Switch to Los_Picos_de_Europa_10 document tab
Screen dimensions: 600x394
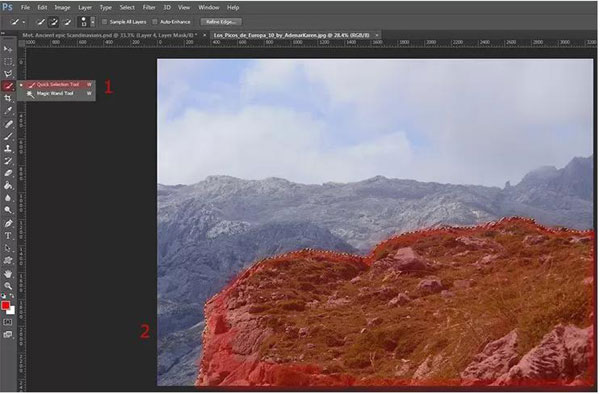pos(291,35)
